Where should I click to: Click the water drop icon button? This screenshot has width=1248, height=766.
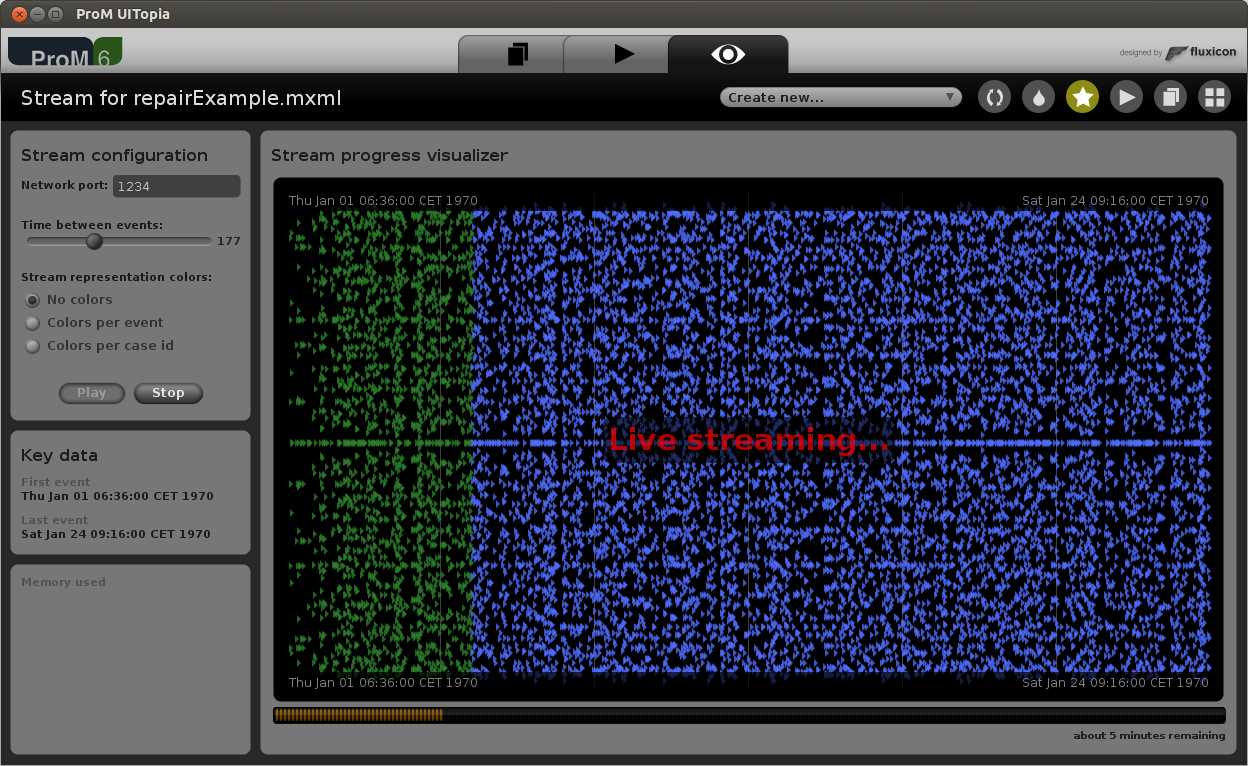[1038, 97]
